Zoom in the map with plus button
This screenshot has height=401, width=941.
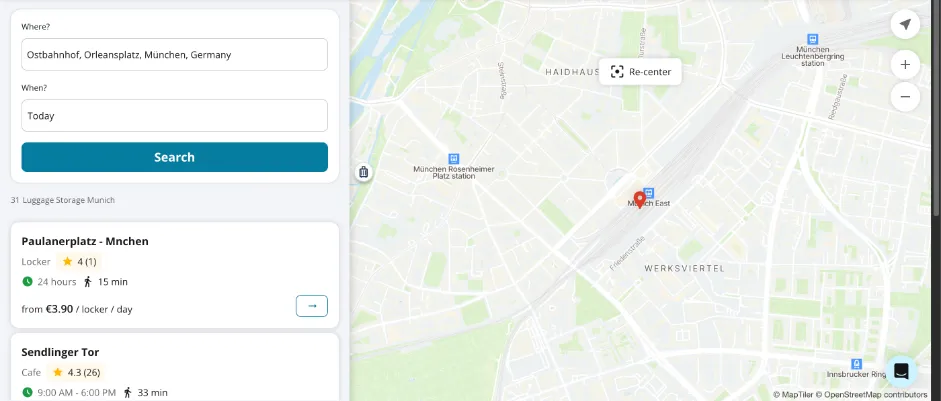tap(905, 64)
